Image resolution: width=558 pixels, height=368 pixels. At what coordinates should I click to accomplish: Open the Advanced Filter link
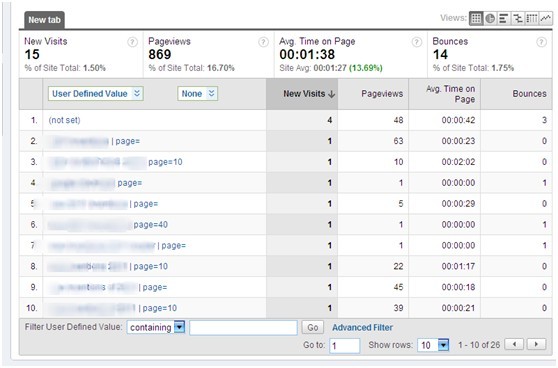coord(362,327)
